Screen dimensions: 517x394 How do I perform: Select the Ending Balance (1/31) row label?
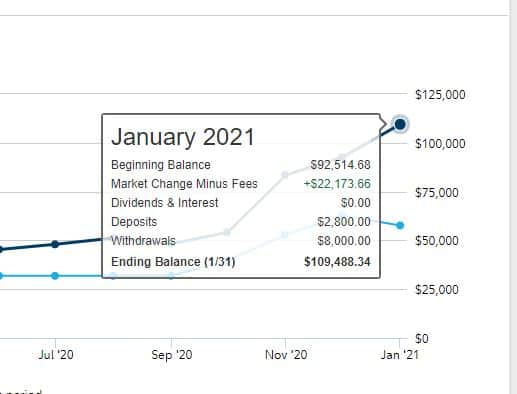(173, 262)
